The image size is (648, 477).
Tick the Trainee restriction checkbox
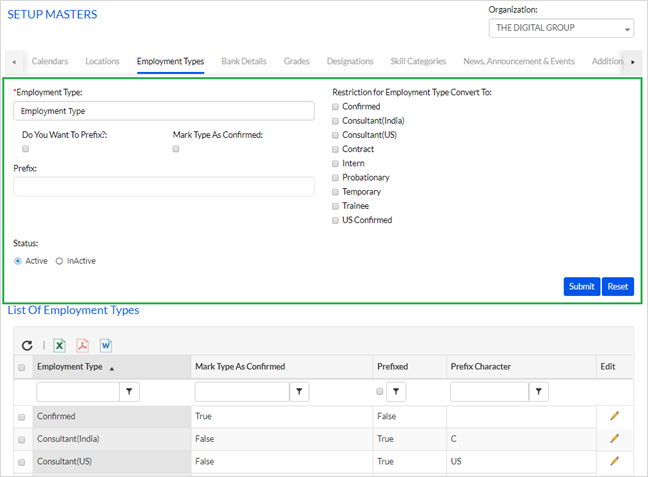coord(335,206)
